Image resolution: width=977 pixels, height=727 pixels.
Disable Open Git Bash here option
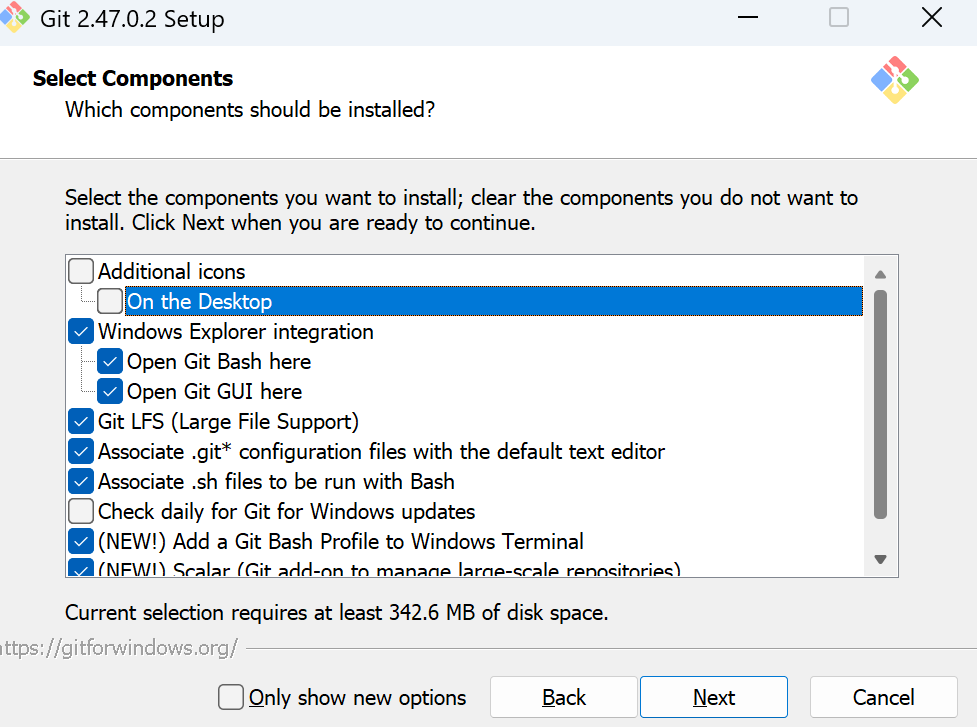pos(110,361)
